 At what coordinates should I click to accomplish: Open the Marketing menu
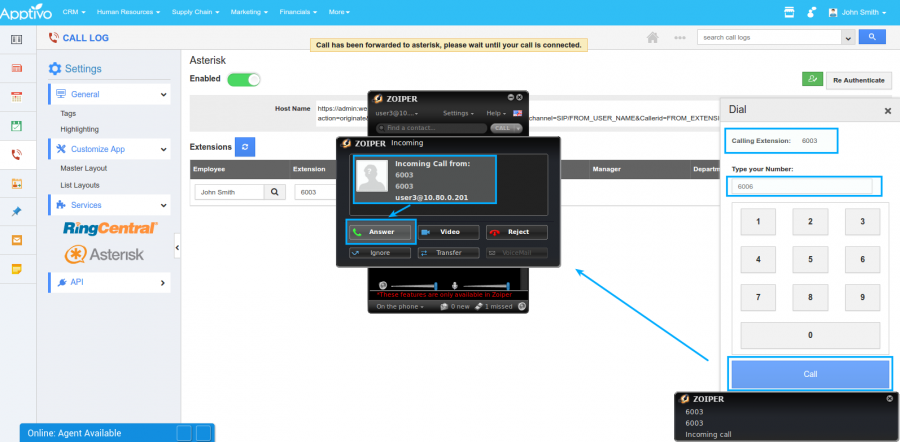click(x=249, y=11)
